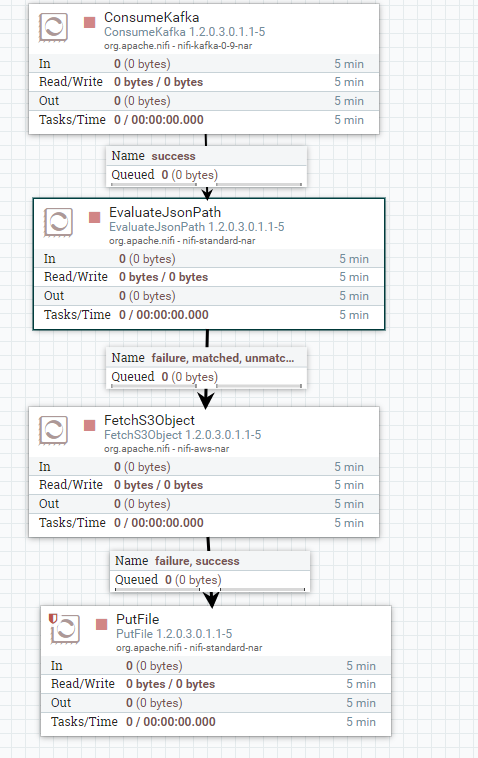Click the stopped status square on EvaluateJsonPath
The height and width of the screenshot is (758, 478).
(94, 218)
